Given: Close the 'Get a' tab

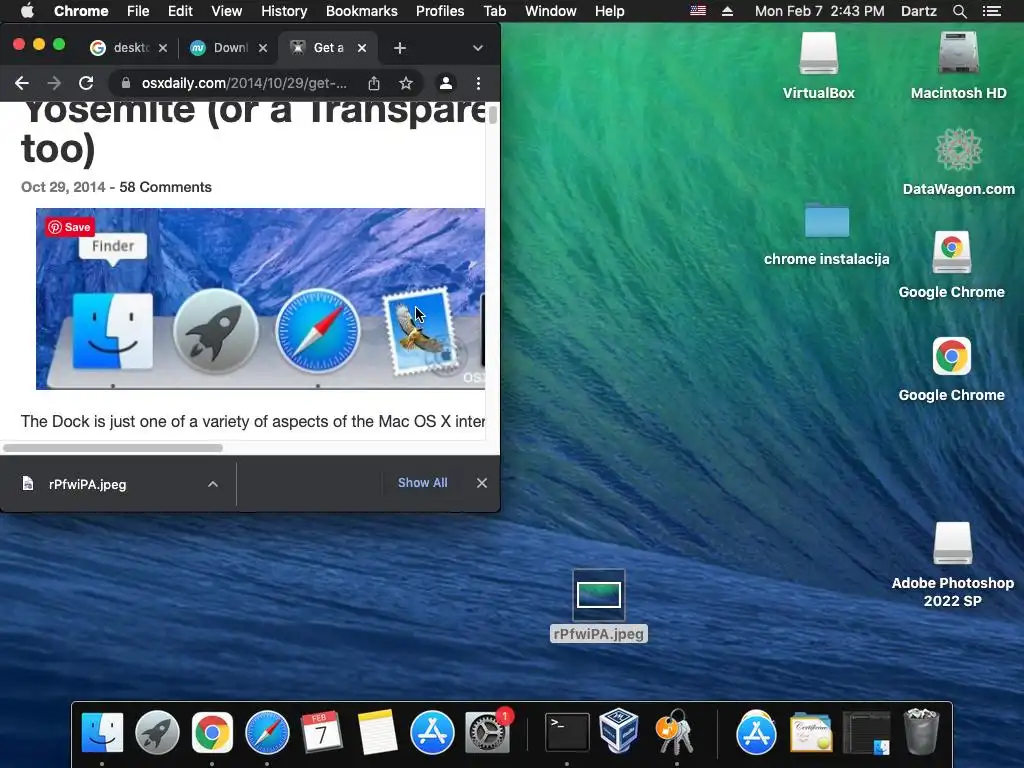Looking at the screenshot, I should [362, 48].
